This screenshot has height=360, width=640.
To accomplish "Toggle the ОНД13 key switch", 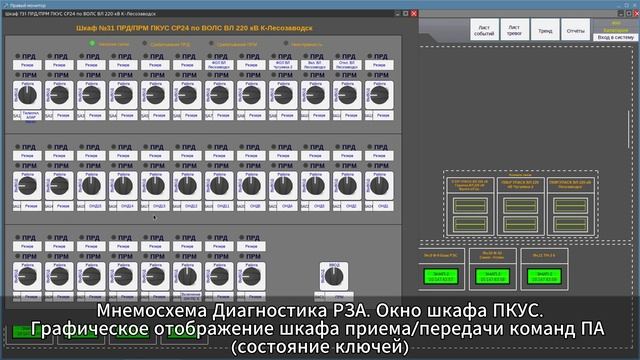I will tap(156, 186).
